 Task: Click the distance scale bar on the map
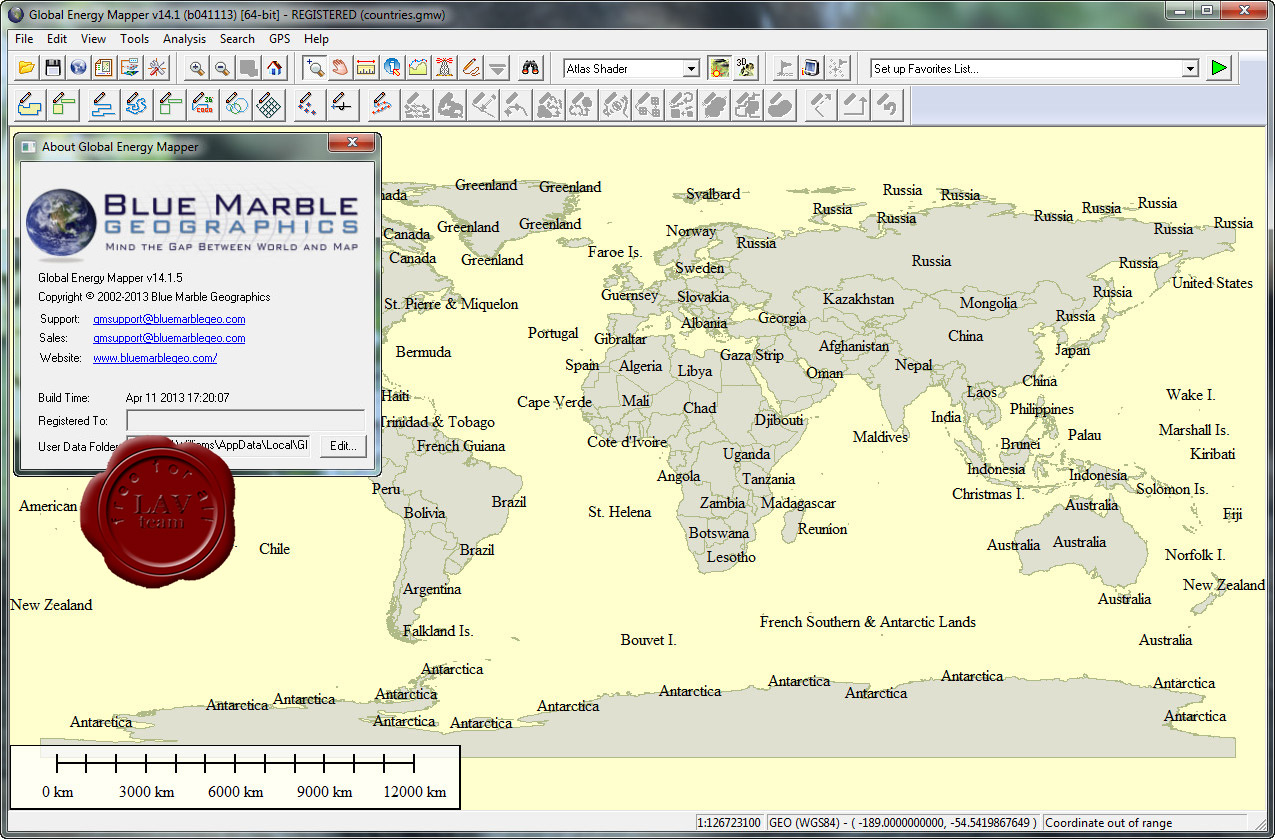[x=235, y=777]
